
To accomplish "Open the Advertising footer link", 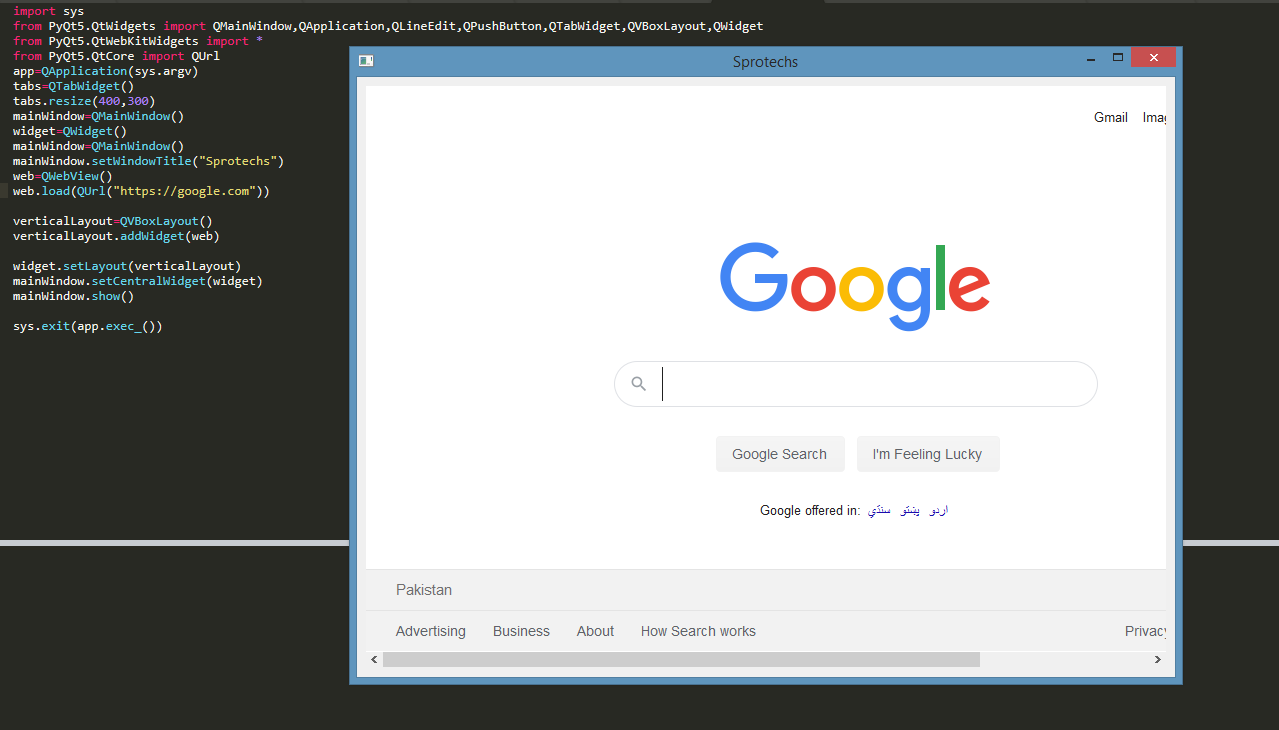I will (x=431, y=631).
